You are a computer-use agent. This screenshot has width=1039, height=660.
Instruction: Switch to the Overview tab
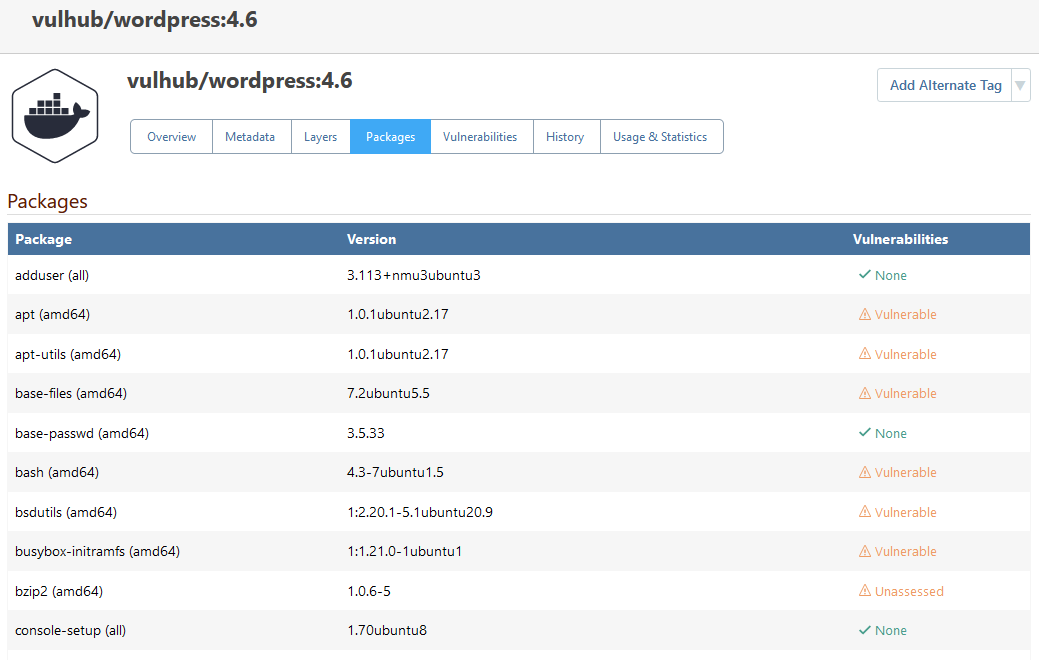tap(172, 137)
